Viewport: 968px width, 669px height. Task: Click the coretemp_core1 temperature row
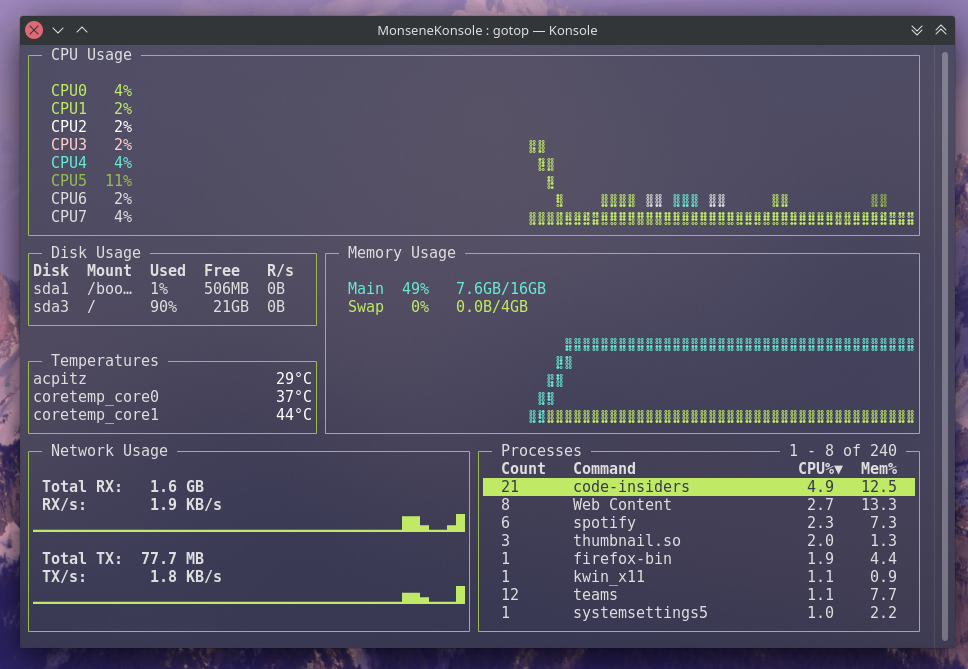coord(172,414)
